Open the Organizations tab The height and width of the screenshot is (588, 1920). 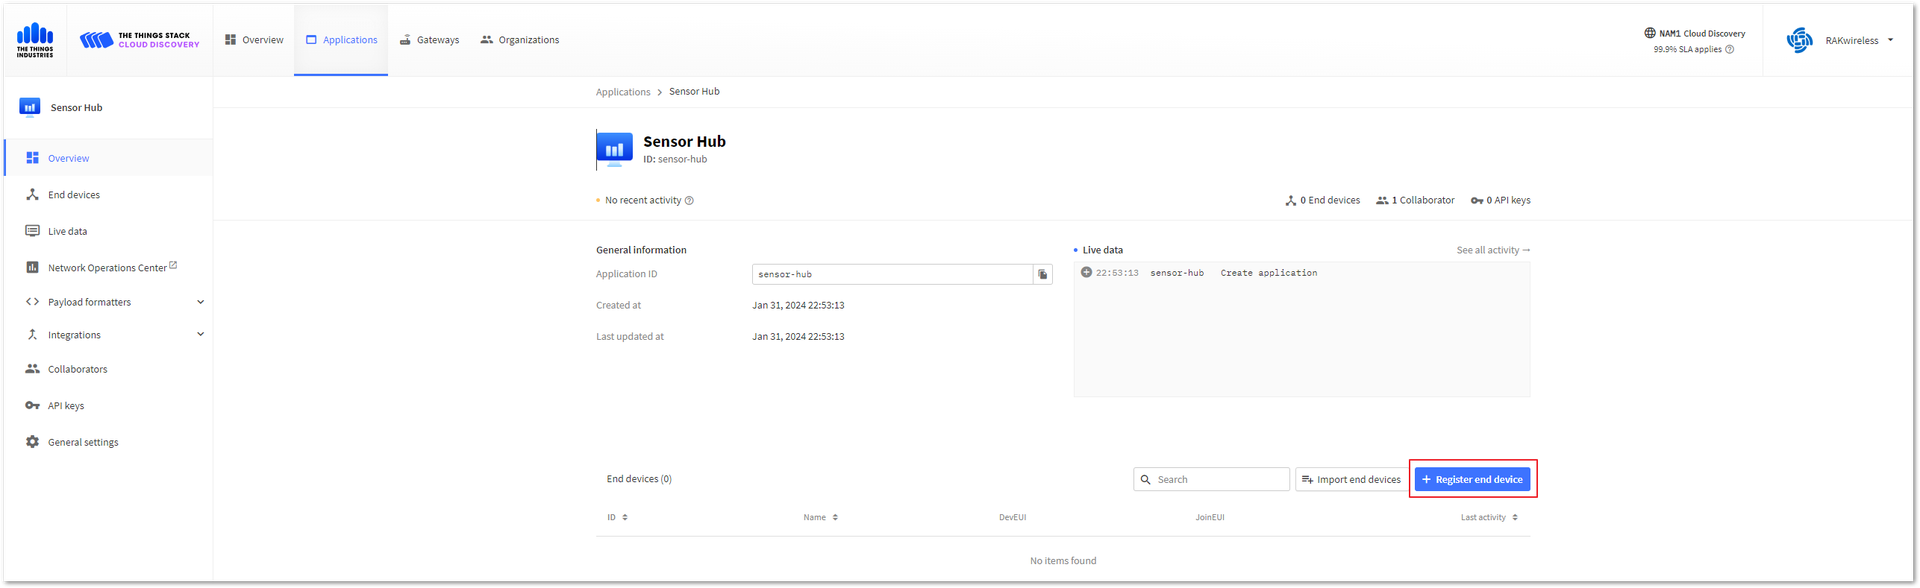pos(520,40)
